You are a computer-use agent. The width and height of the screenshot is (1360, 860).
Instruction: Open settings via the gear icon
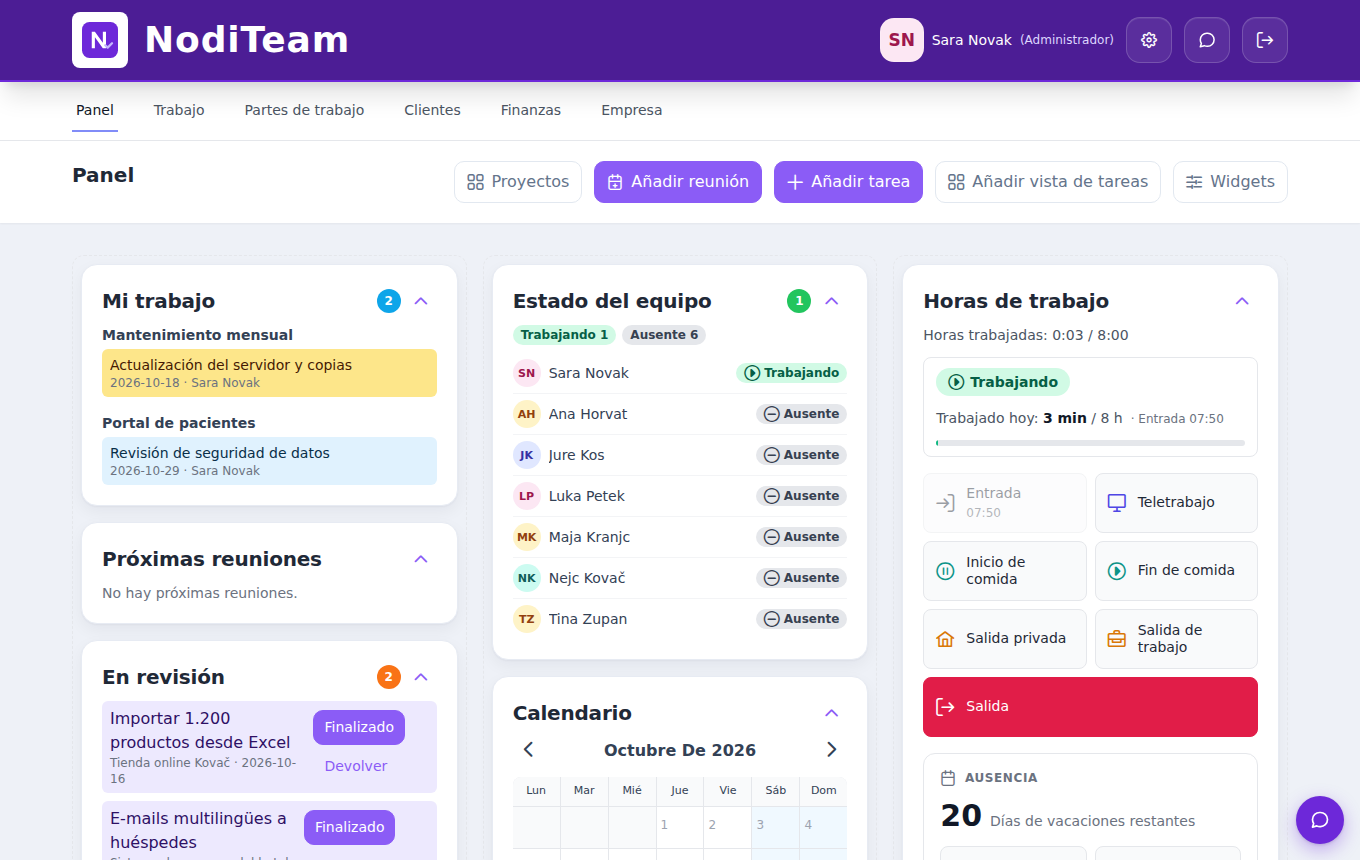[x=1149, y=40]
